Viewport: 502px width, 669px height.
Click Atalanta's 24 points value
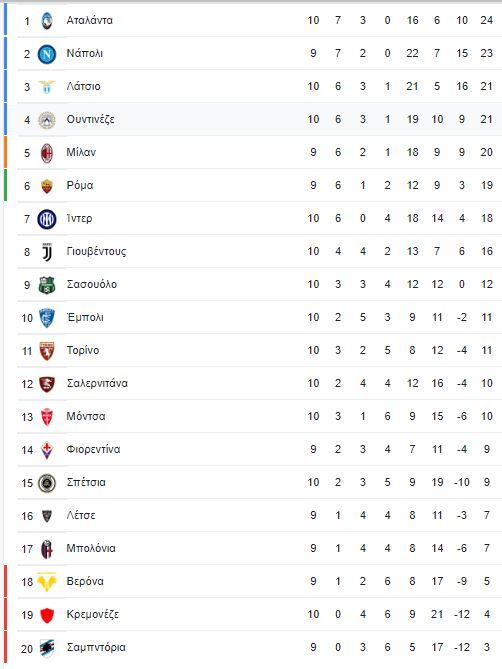(x=487, y=20)
